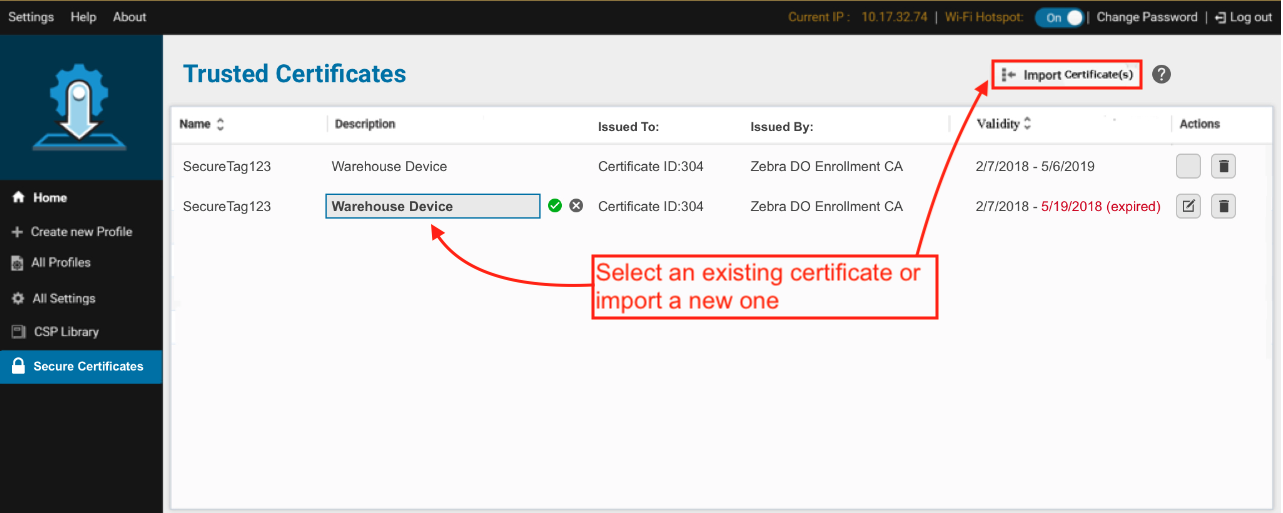1283x513 pixels.
Task: Delete the expired SecureTag123 certificate
Action: pyautogui.click(x=1224, y=207)
